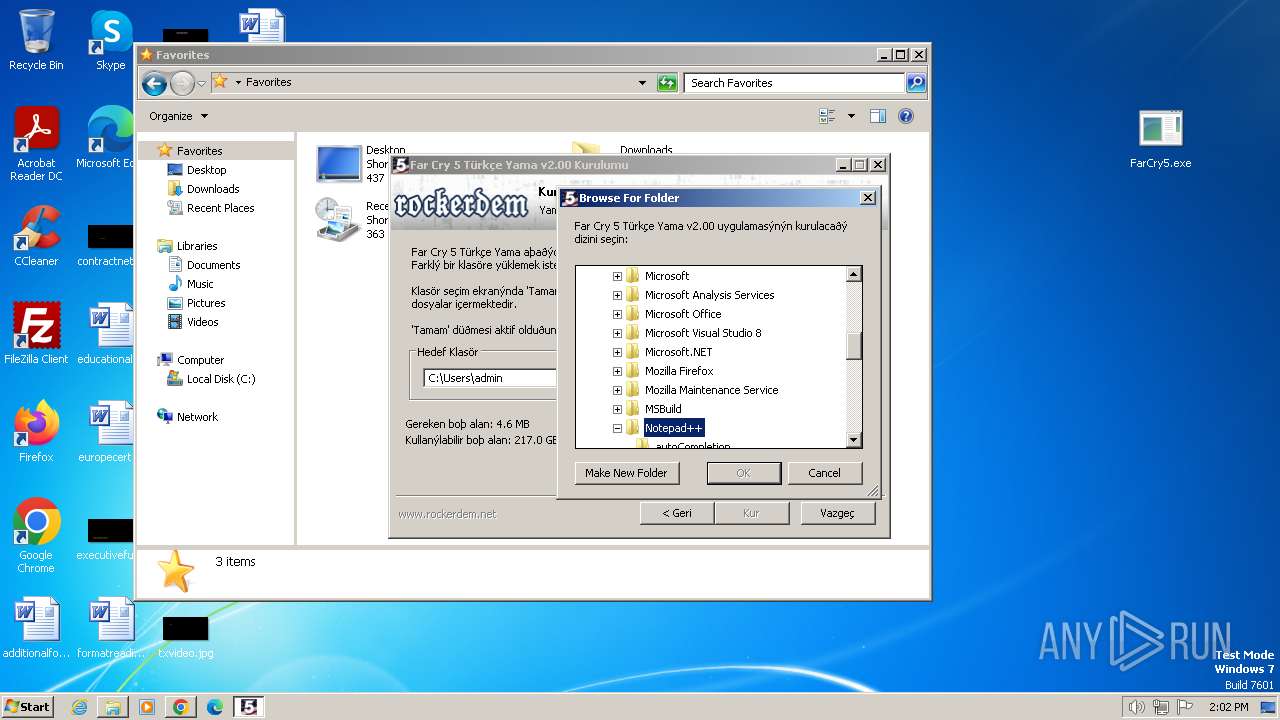This screenshot has height=720, width=1280.
Task: Select Recent Places in navigation pane
Action: click(x=220, y=208)
